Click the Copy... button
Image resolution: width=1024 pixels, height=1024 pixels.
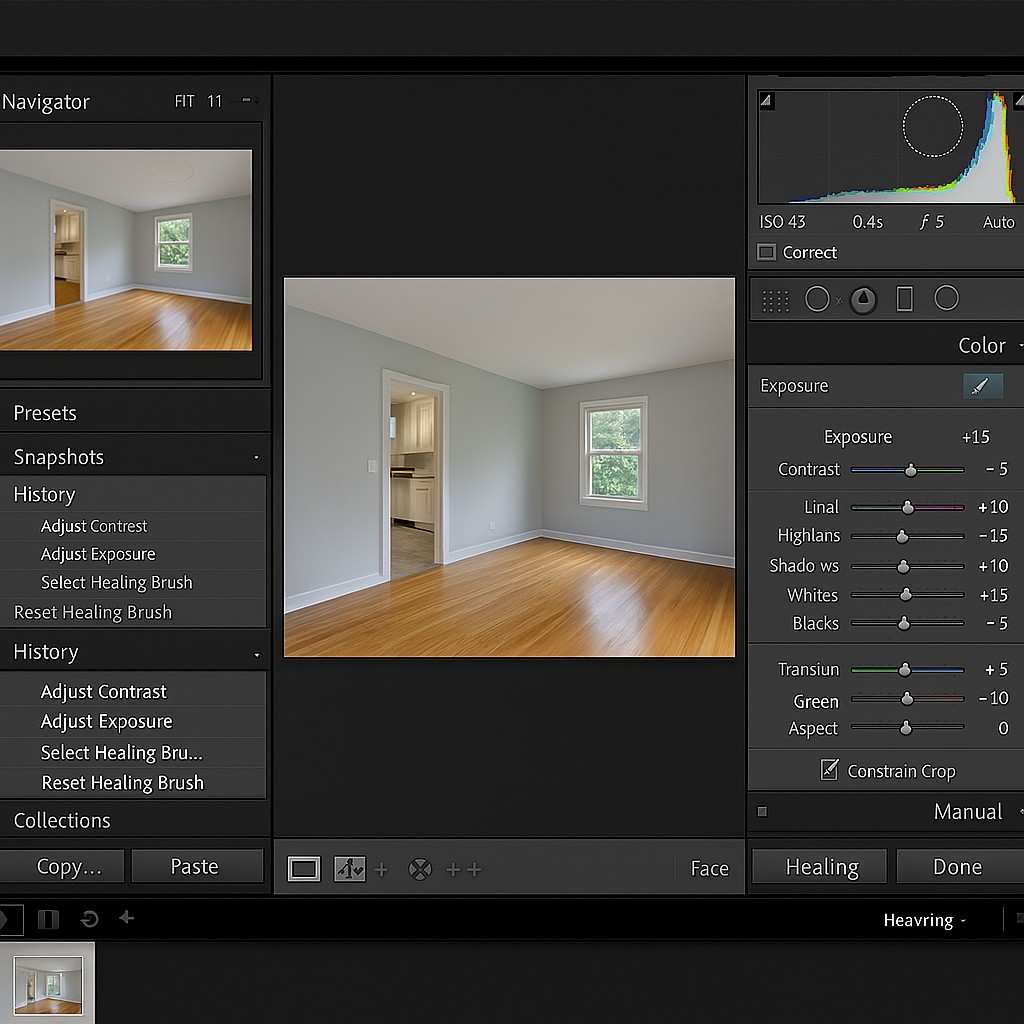tap(62, 866)
